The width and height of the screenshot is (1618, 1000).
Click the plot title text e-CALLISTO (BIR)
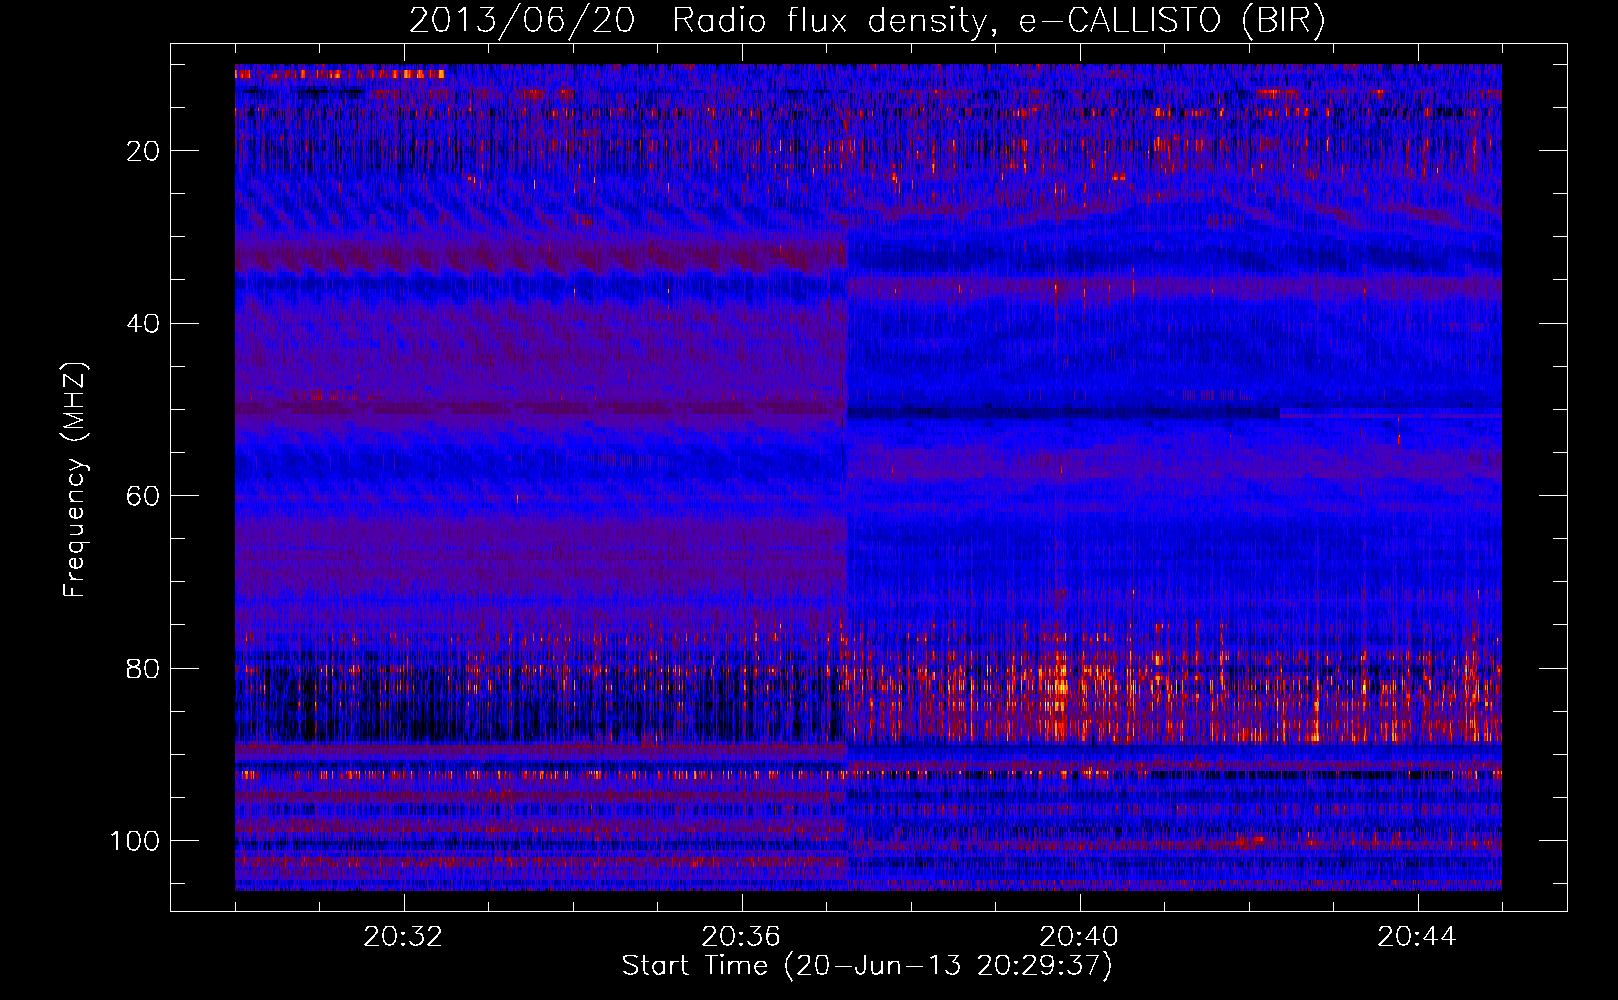1172,21
